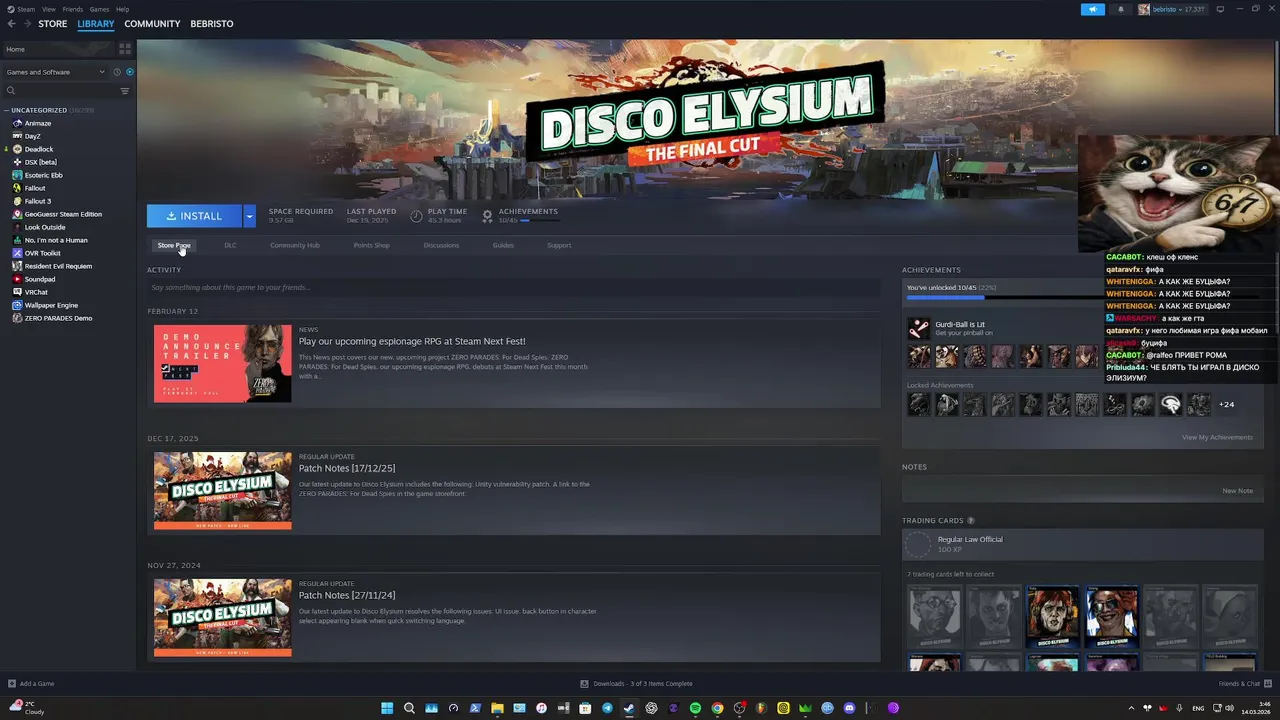Viewport: 1280px width, 720px height.
Task: Open the announcements megaphone button
Action: click(1093, 9)
